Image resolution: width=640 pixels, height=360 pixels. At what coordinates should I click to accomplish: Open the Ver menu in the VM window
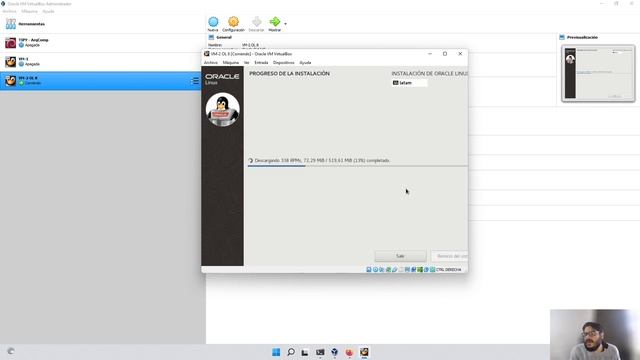click(247, 62)
